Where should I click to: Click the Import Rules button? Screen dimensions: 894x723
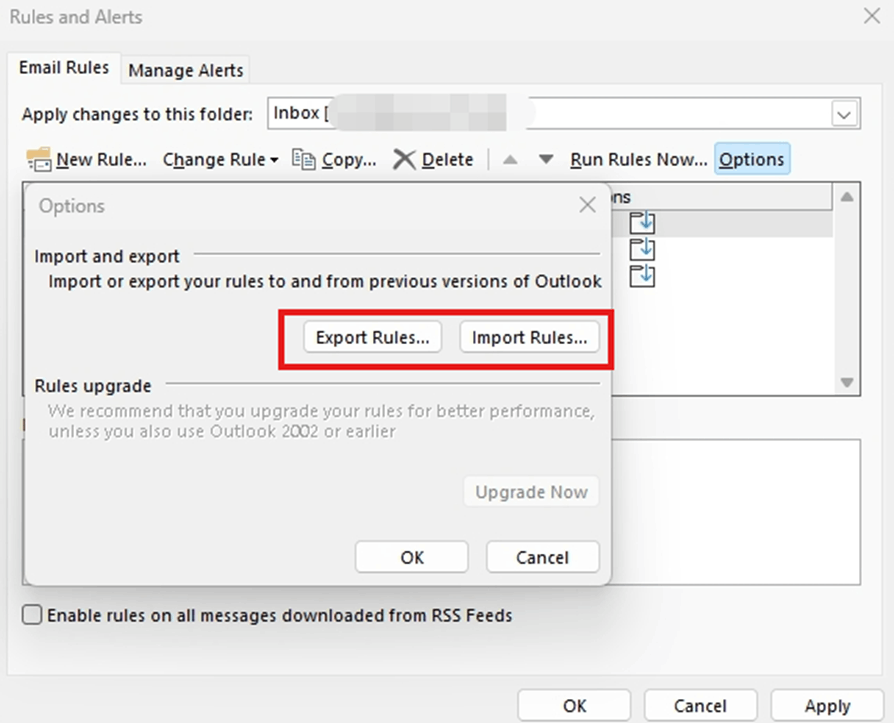(529, 337)
